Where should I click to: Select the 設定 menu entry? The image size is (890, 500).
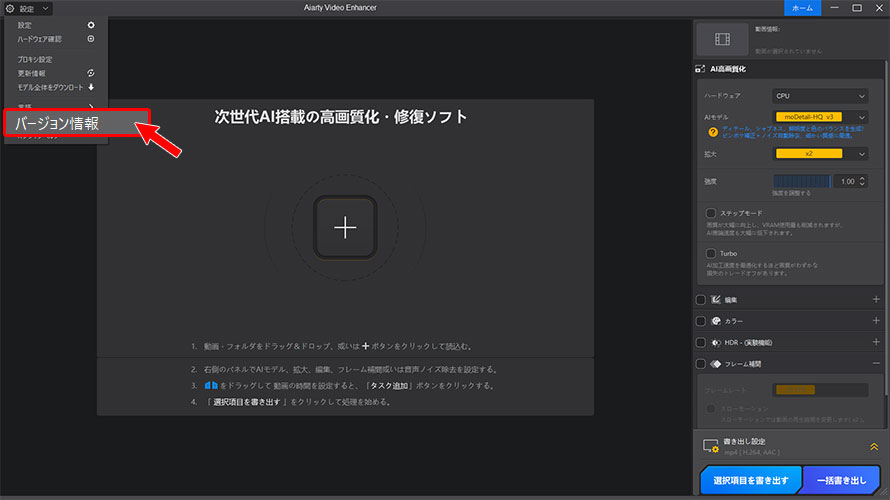[x=56, y=25]
